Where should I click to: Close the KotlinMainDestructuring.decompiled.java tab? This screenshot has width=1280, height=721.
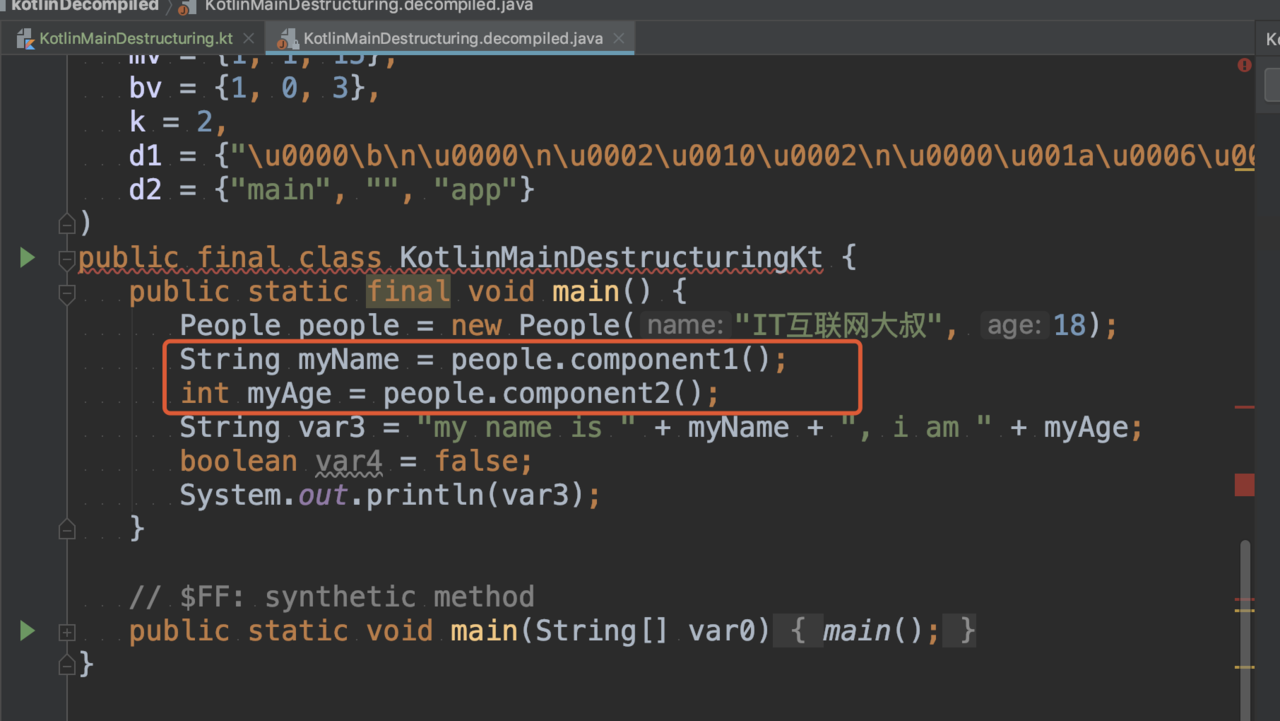pyautogui.click(x=619, y=39)
